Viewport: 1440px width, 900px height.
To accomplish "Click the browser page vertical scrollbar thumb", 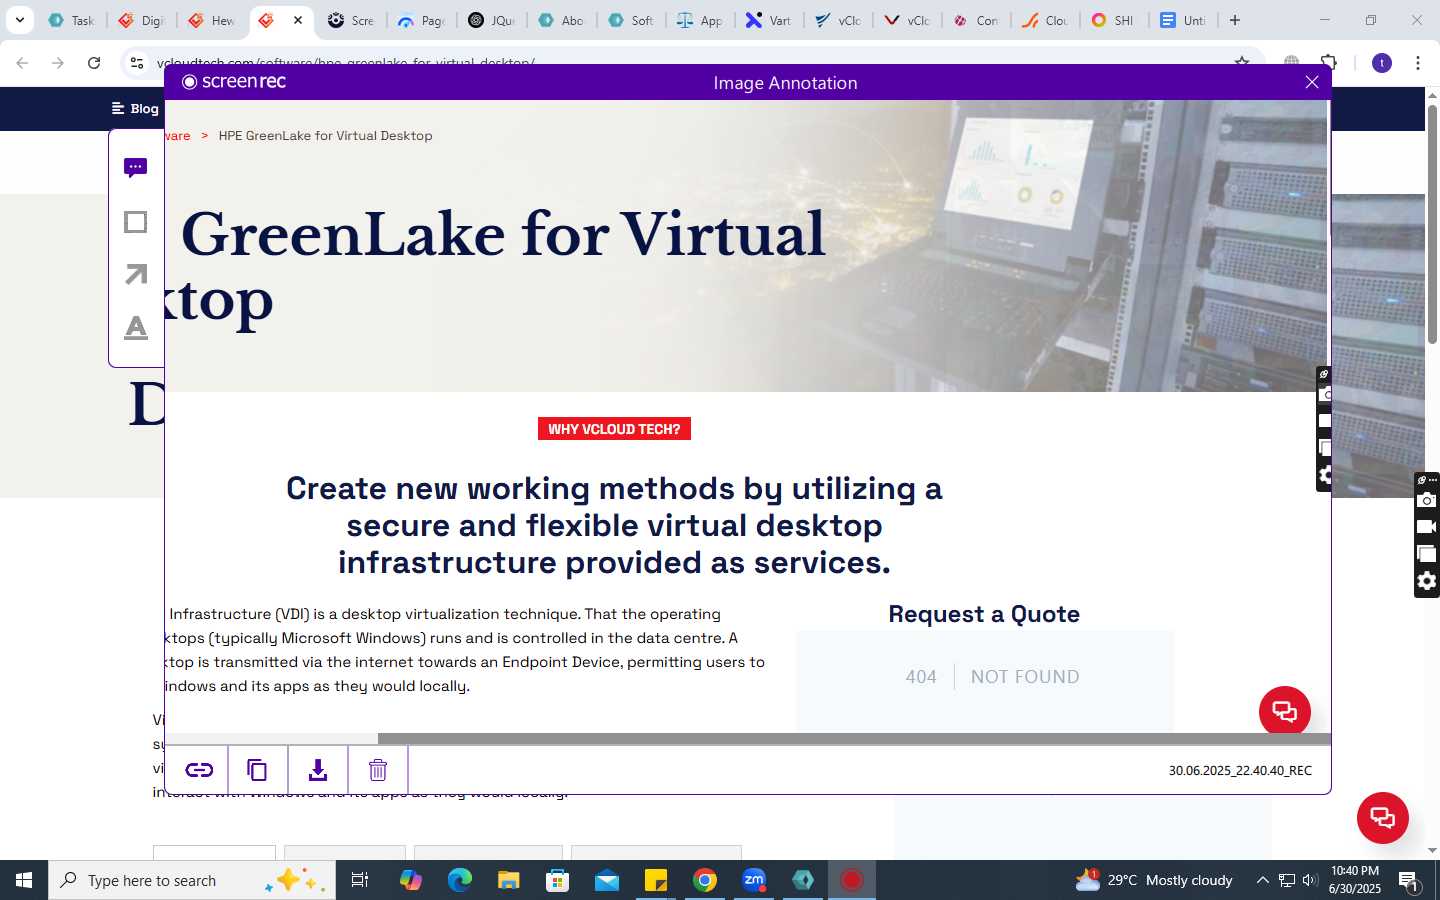I will [x=1432, y=225].
